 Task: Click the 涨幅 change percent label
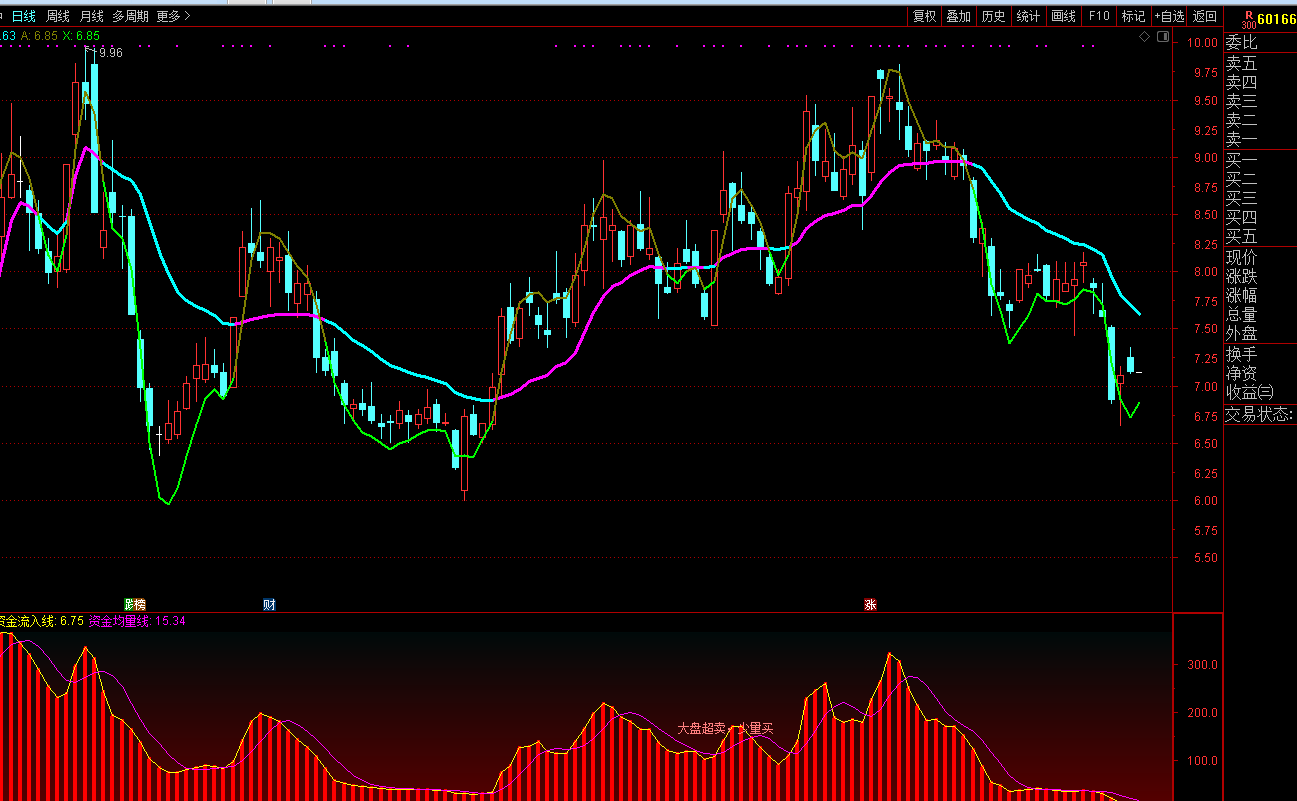click(x=1242, y=295)
